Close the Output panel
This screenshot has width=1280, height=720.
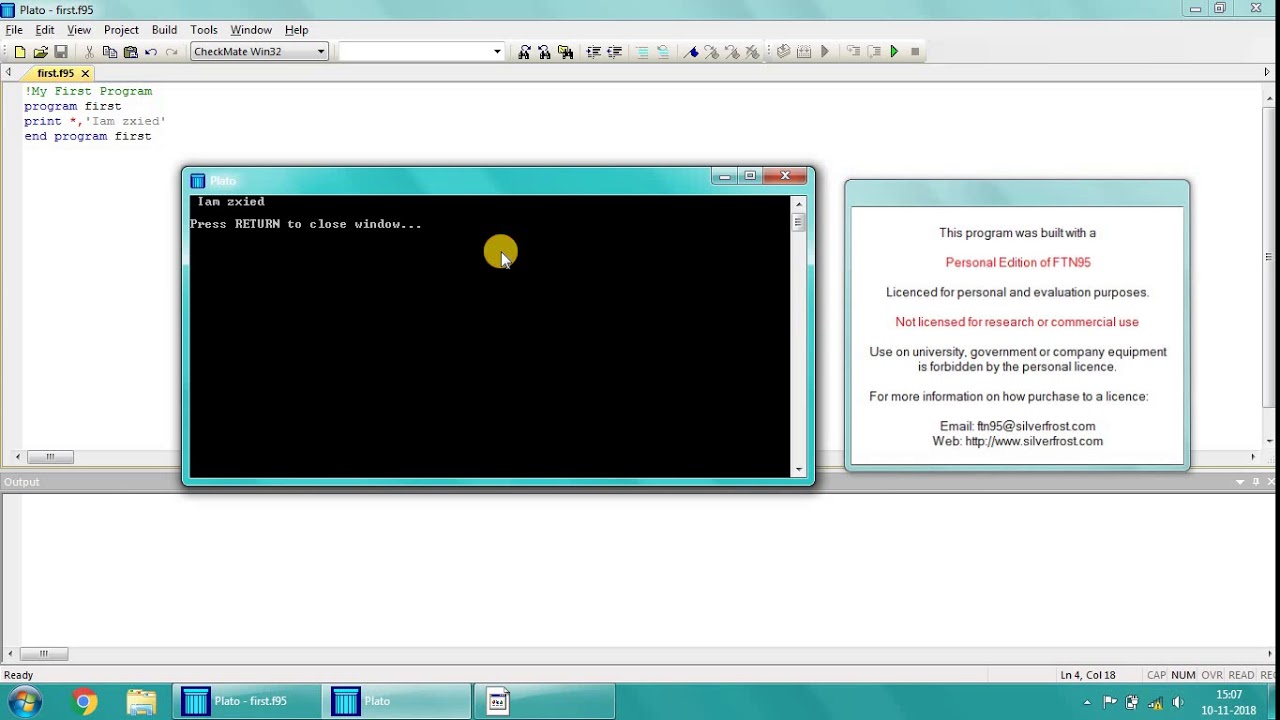click(x=1271, y=482)
